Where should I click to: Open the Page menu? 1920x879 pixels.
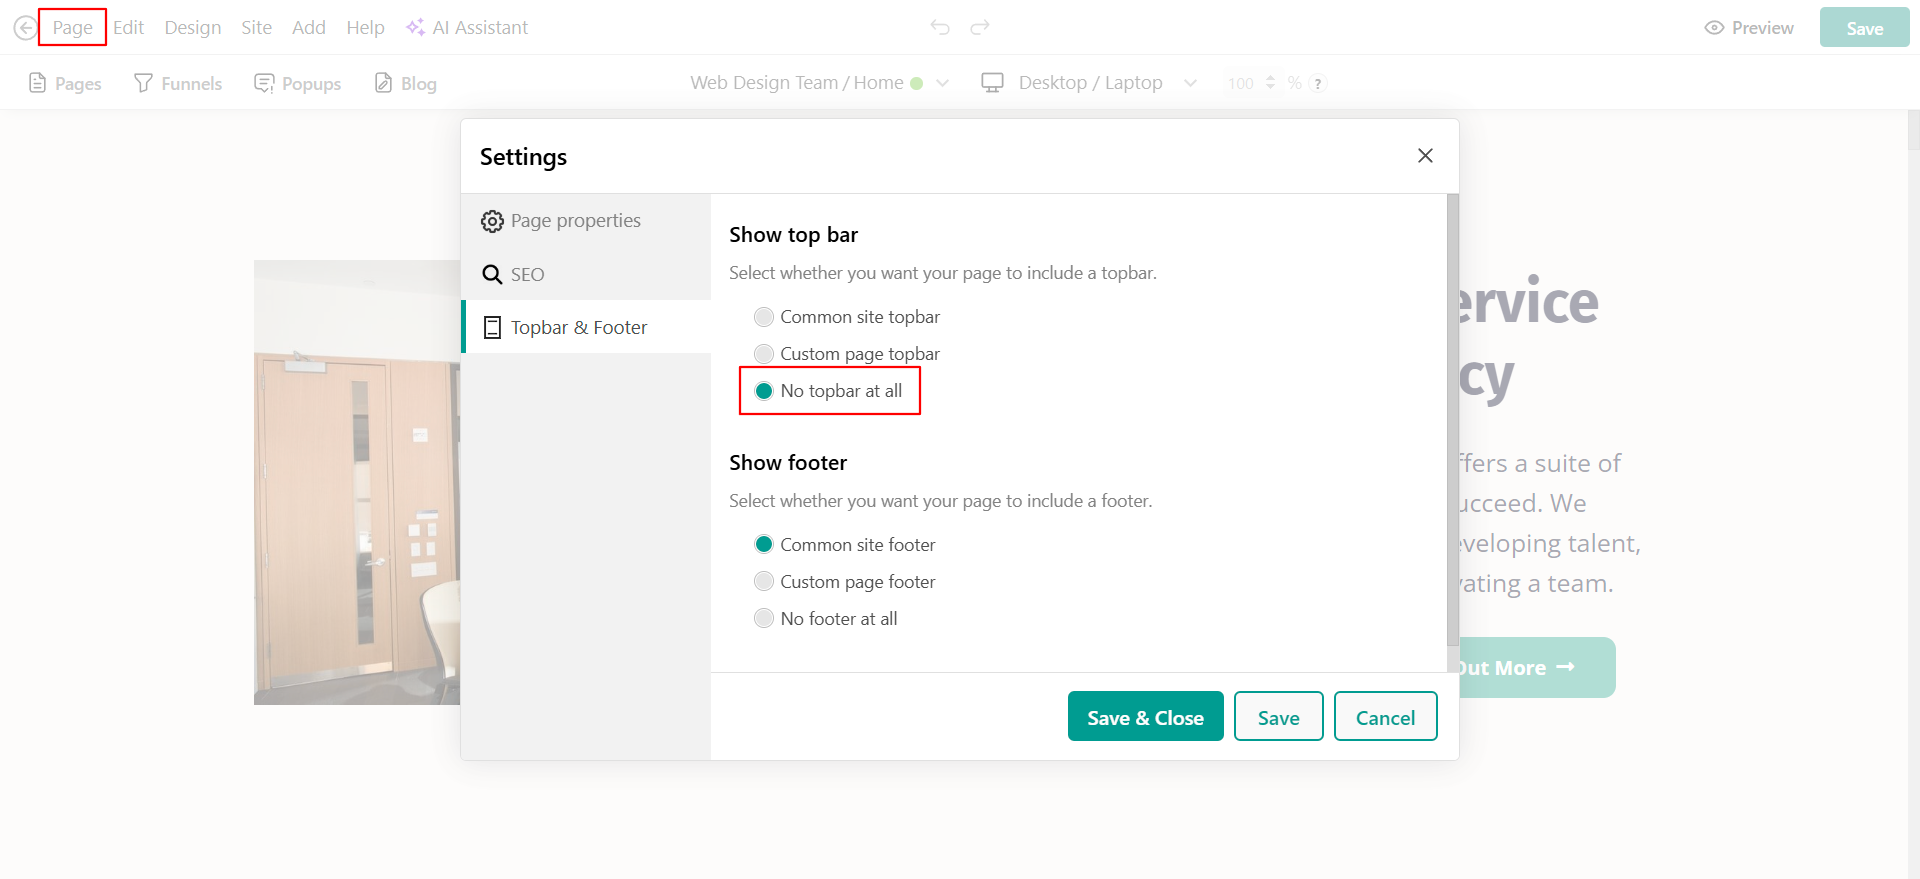coord(73,27)
